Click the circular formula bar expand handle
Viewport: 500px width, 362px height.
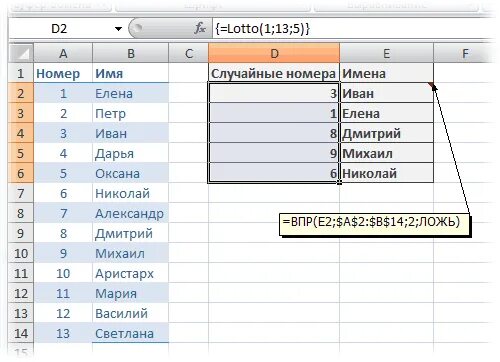pyautogui.click(x=137, y=28)
